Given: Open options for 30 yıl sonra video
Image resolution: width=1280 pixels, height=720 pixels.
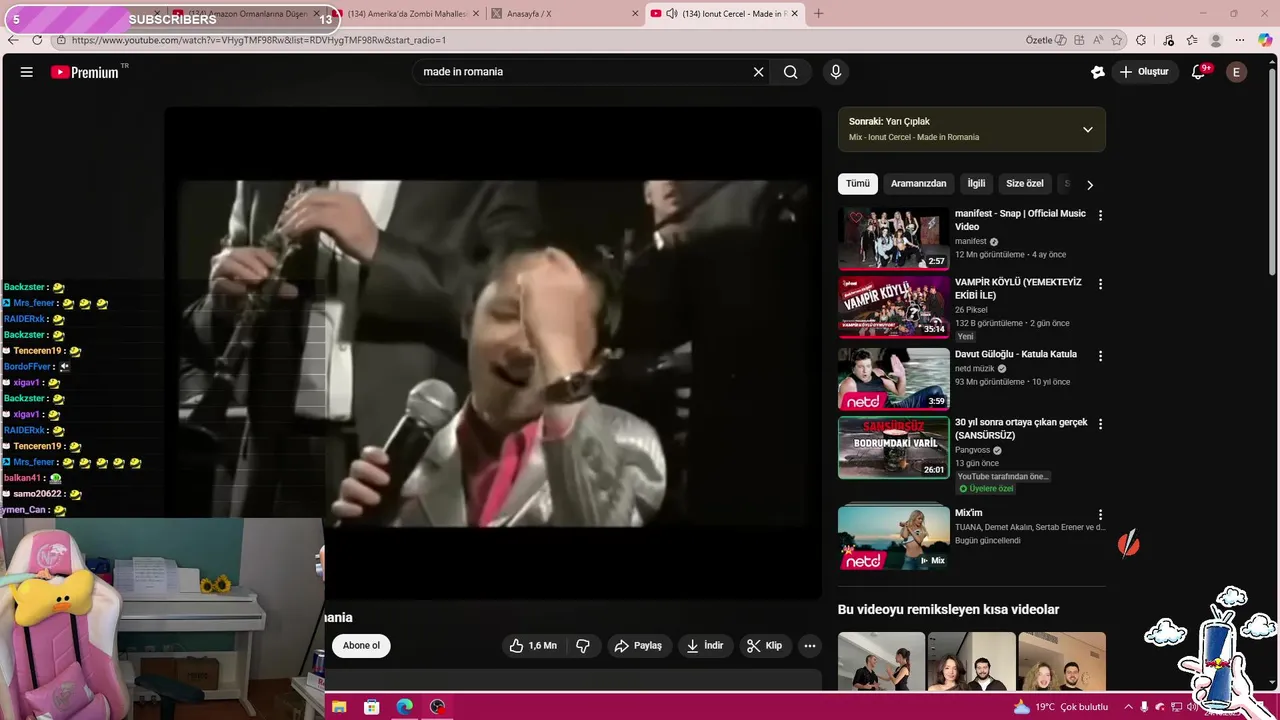Looking at the screenshot, I should pyautogui.click(x=1100, y=424).
